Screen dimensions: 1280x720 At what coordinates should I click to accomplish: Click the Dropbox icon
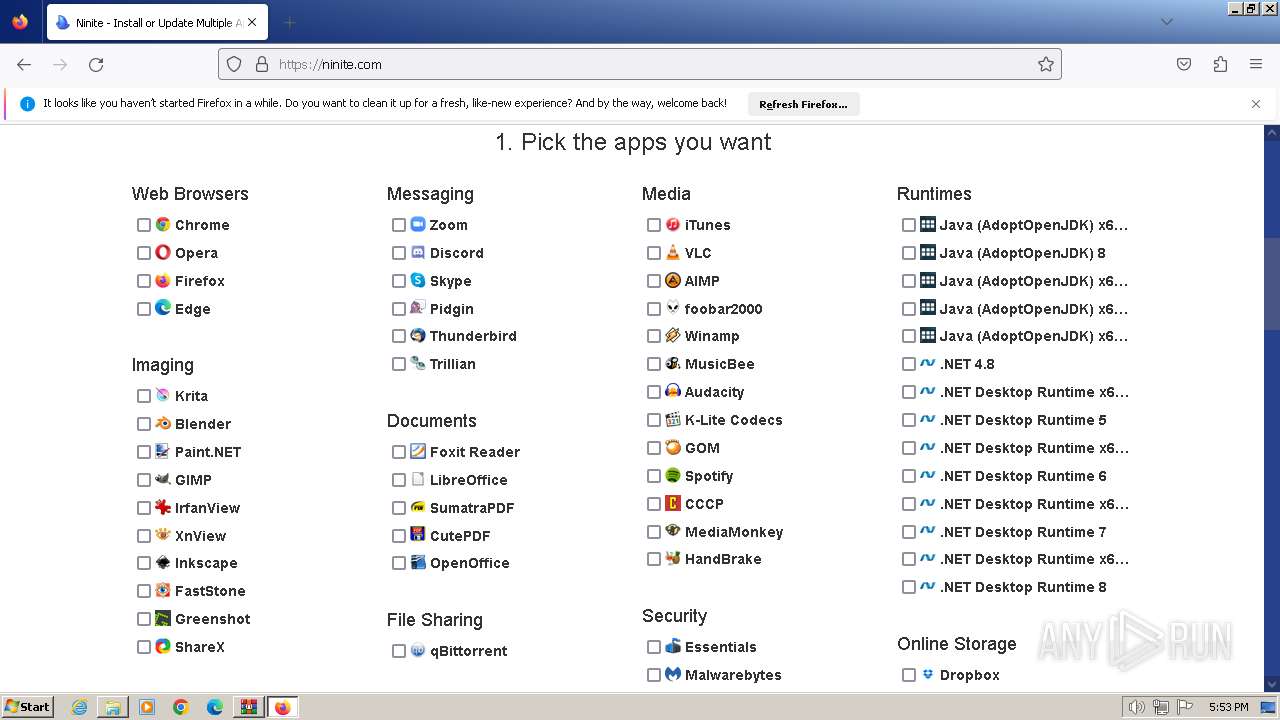click(x=928, y=675)
